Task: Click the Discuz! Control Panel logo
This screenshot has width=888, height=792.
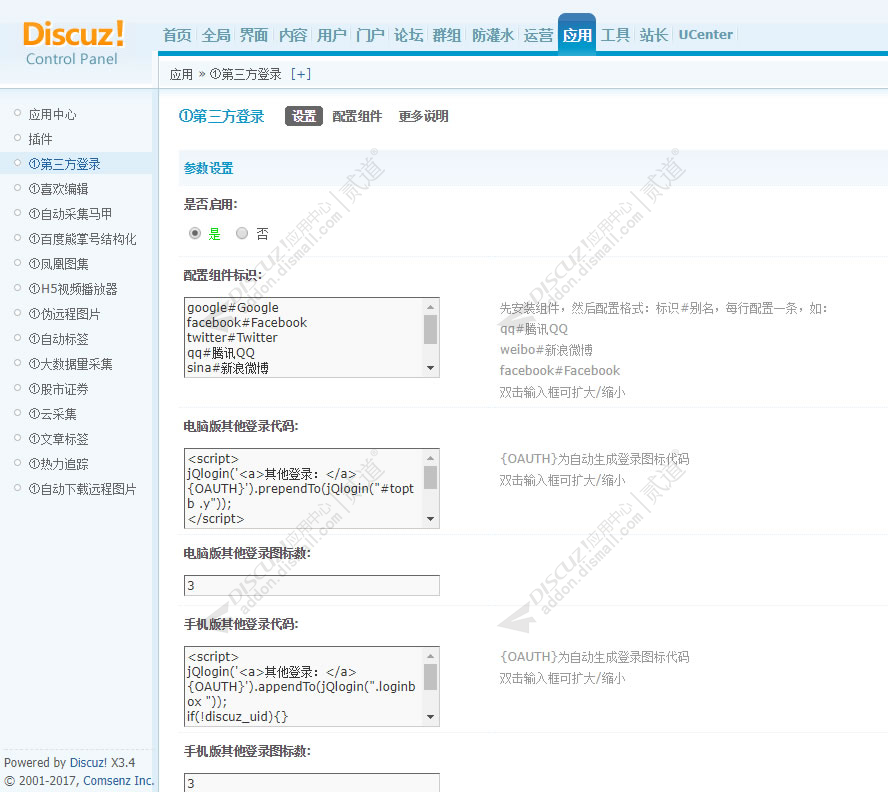Action: click(74, 43)
